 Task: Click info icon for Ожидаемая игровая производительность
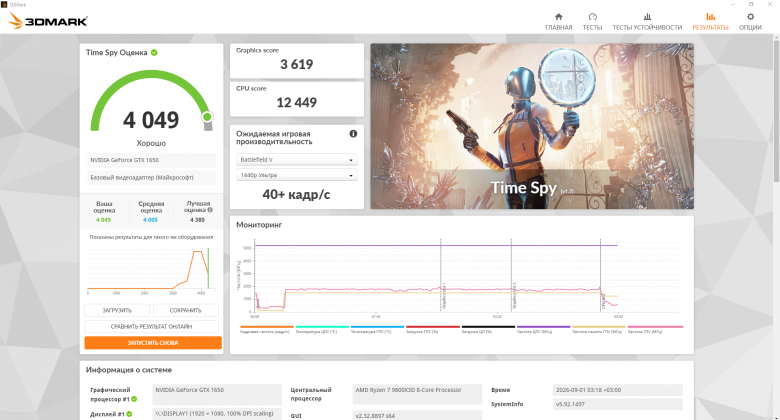tap(353, 133)
